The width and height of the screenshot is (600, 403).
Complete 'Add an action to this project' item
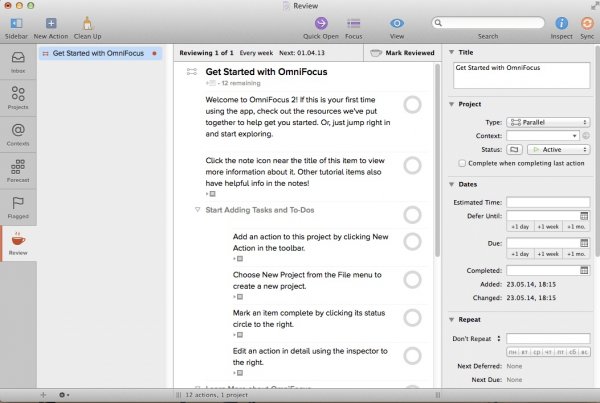(412, 241)
